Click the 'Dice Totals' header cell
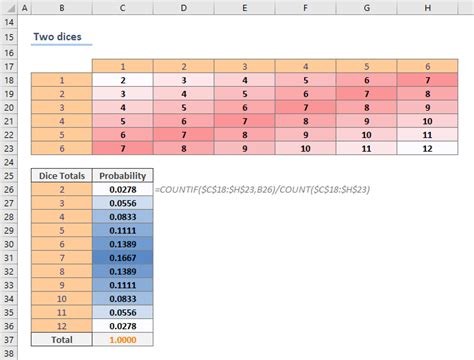This screenshot has width=474, height=360. pos(62,176)
